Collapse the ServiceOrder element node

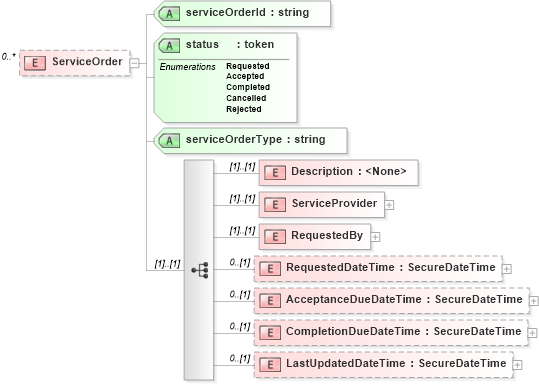[x=134, y=63]
